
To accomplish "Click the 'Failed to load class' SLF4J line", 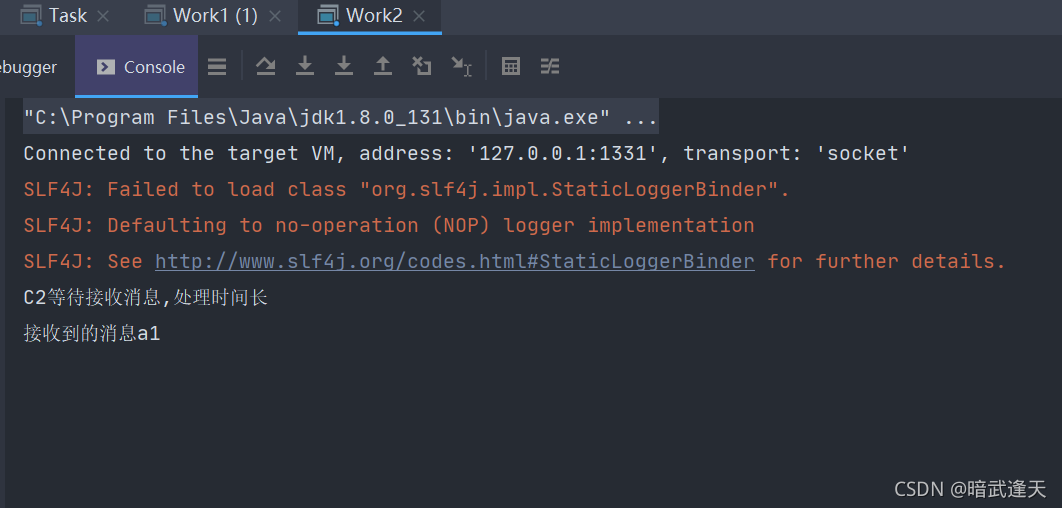I will (x=406, y=190).
